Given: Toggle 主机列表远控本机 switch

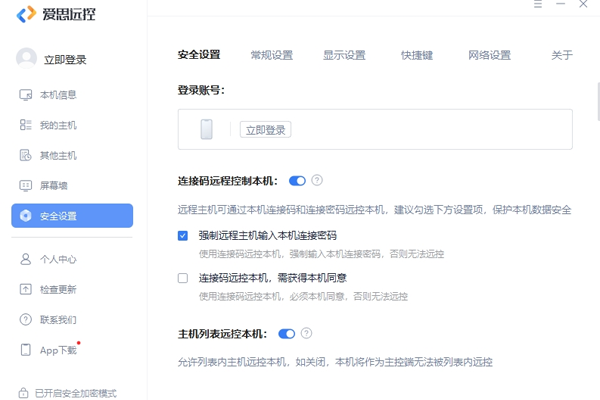Looking at the screenshot, I should (x=287, y=333).
